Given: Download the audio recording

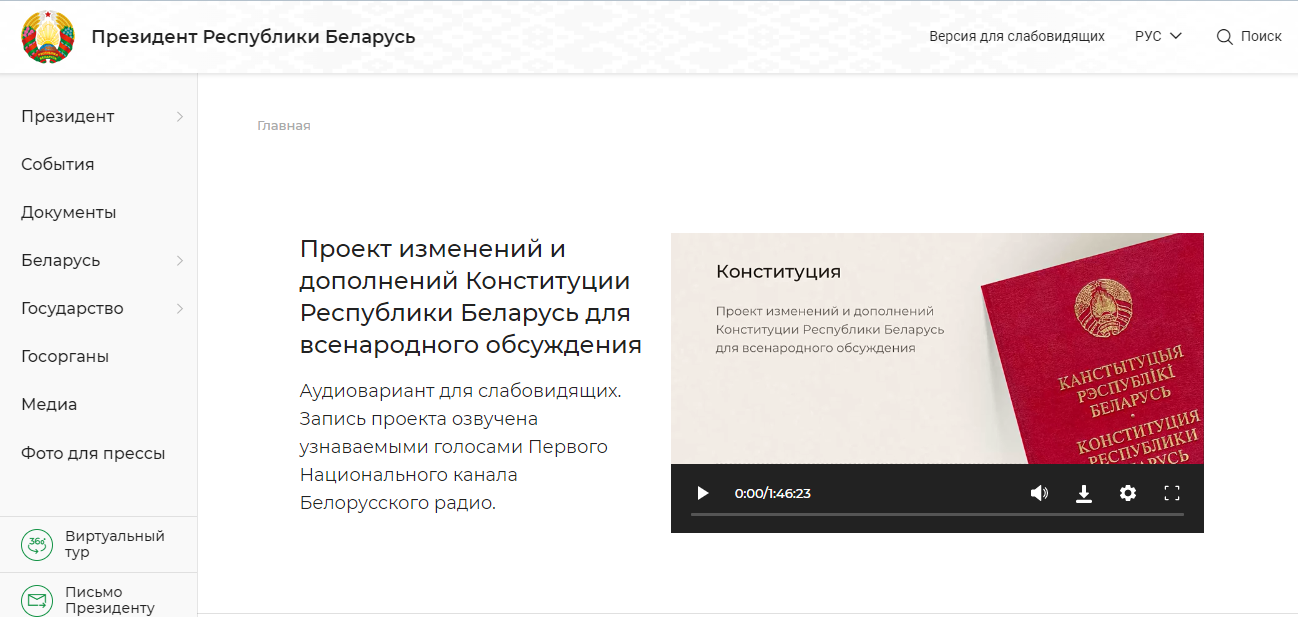Looking at the screenshot, I should [1084, 493].
